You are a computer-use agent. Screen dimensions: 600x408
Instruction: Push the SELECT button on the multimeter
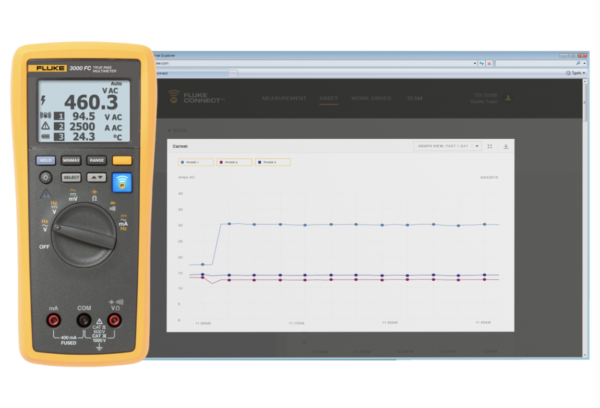coord(71,178)
